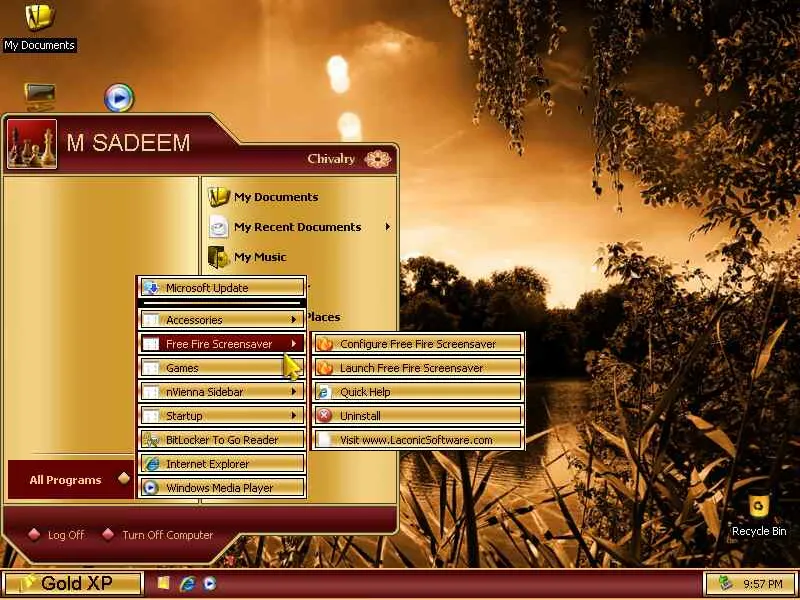The image size is (800, 600).
Task: Click the All Programs button
Action: coord(70,480)
